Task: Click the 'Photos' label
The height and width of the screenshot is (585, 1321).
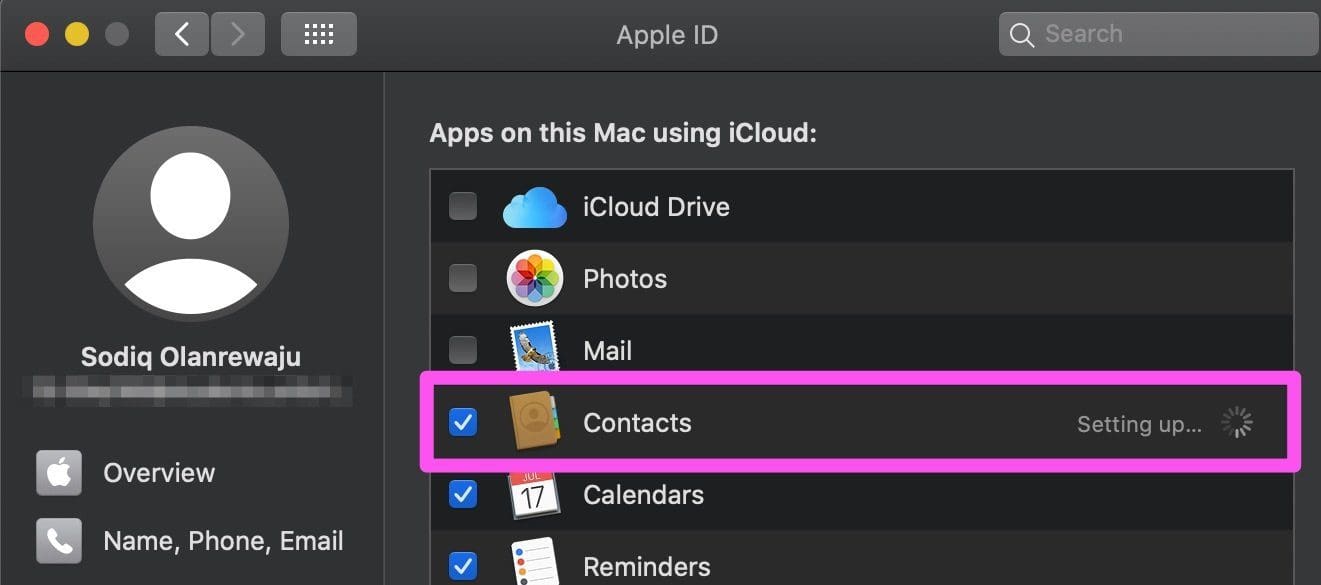Action: click(625, 279)
